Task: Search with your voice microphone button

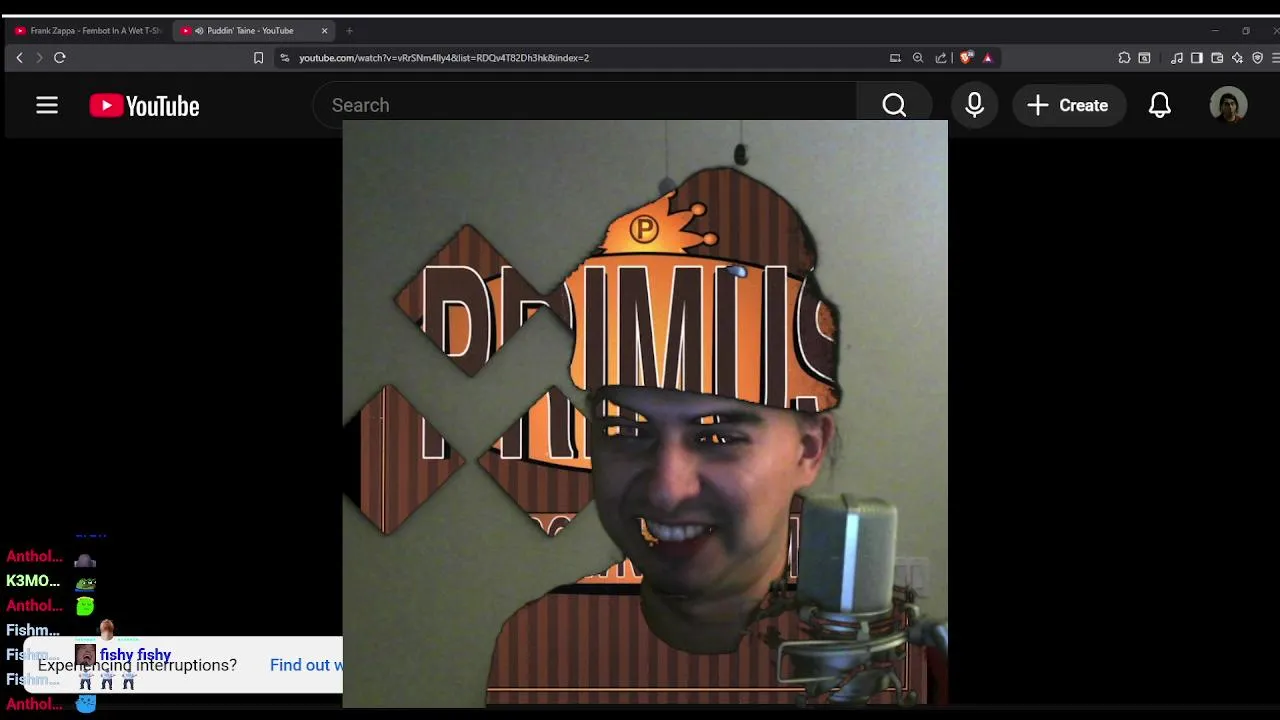Action: coord(975,105)
